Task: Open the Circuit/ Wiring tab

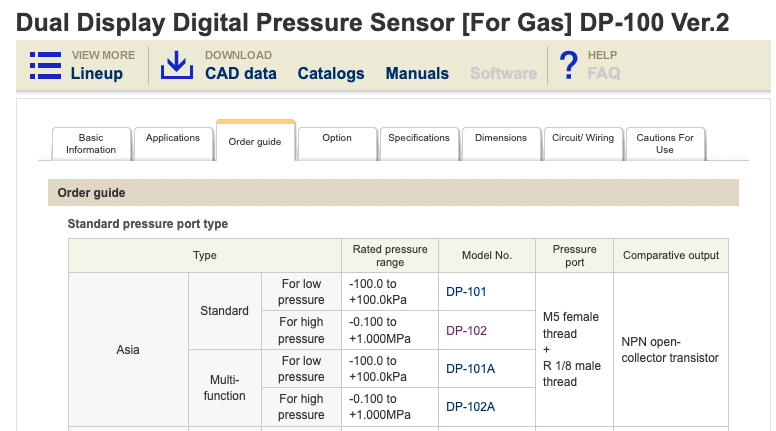Action: [x=583, y=138]
